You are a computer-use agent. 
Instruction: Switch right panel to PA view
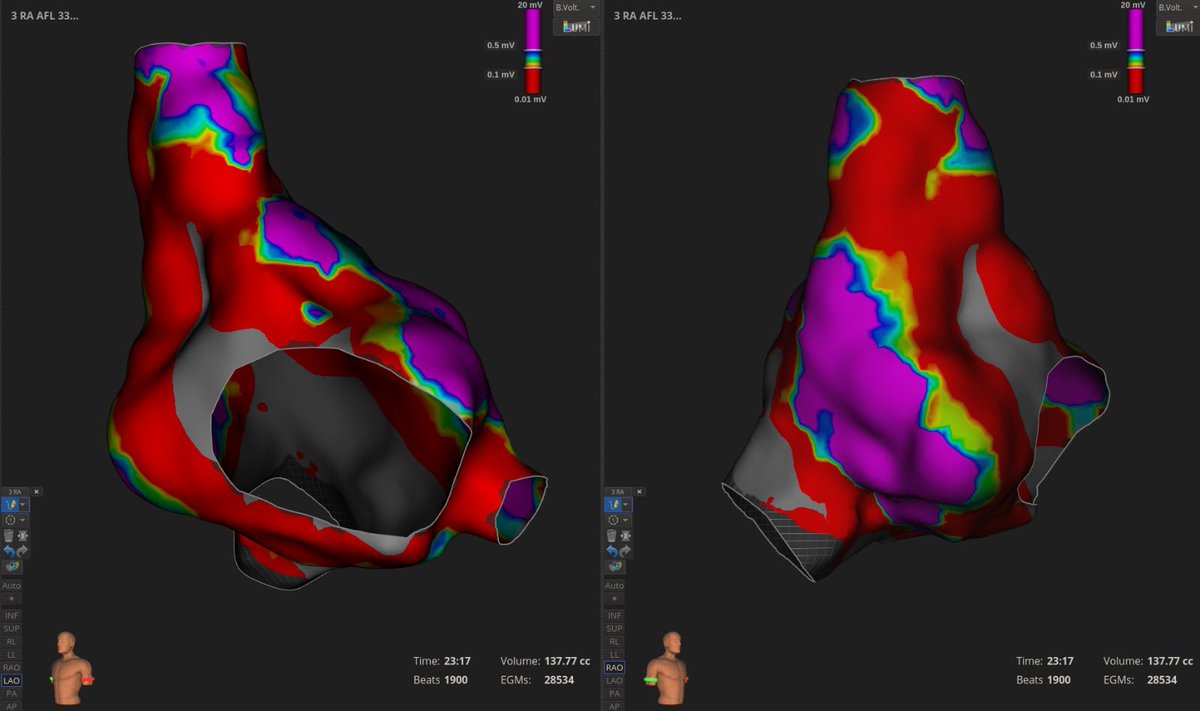point(614,693)
